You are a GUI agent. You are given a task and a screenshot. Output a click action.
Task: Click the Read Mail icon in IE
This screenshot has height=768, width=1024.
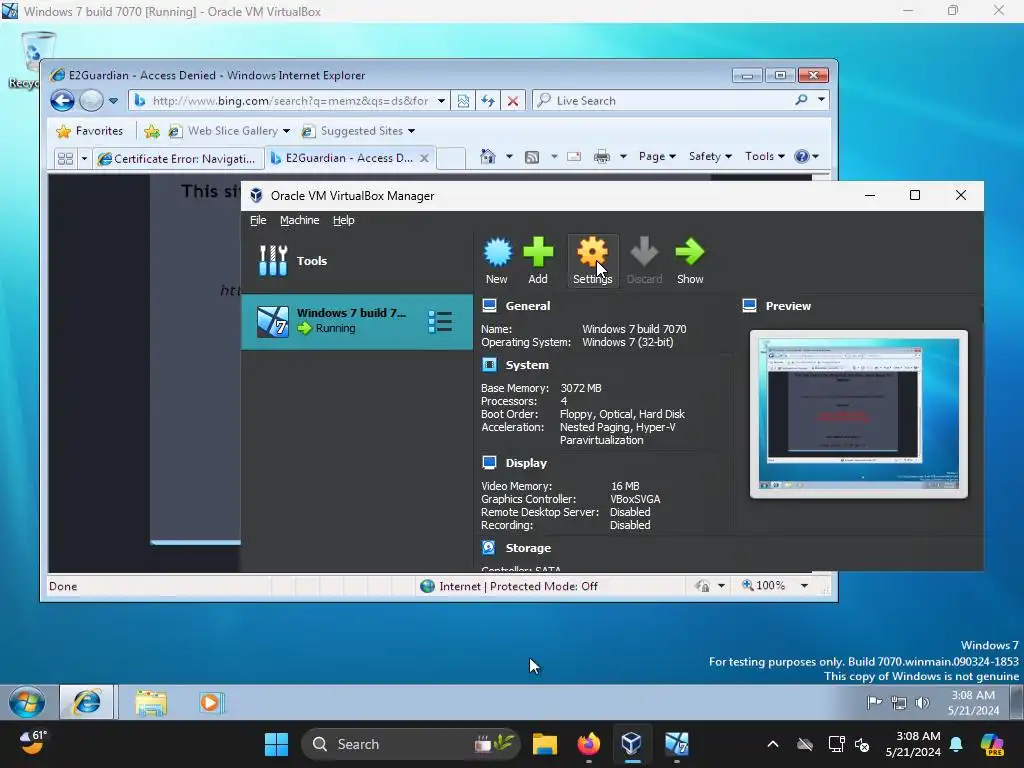pyautogui.click(x=574, y=156)
